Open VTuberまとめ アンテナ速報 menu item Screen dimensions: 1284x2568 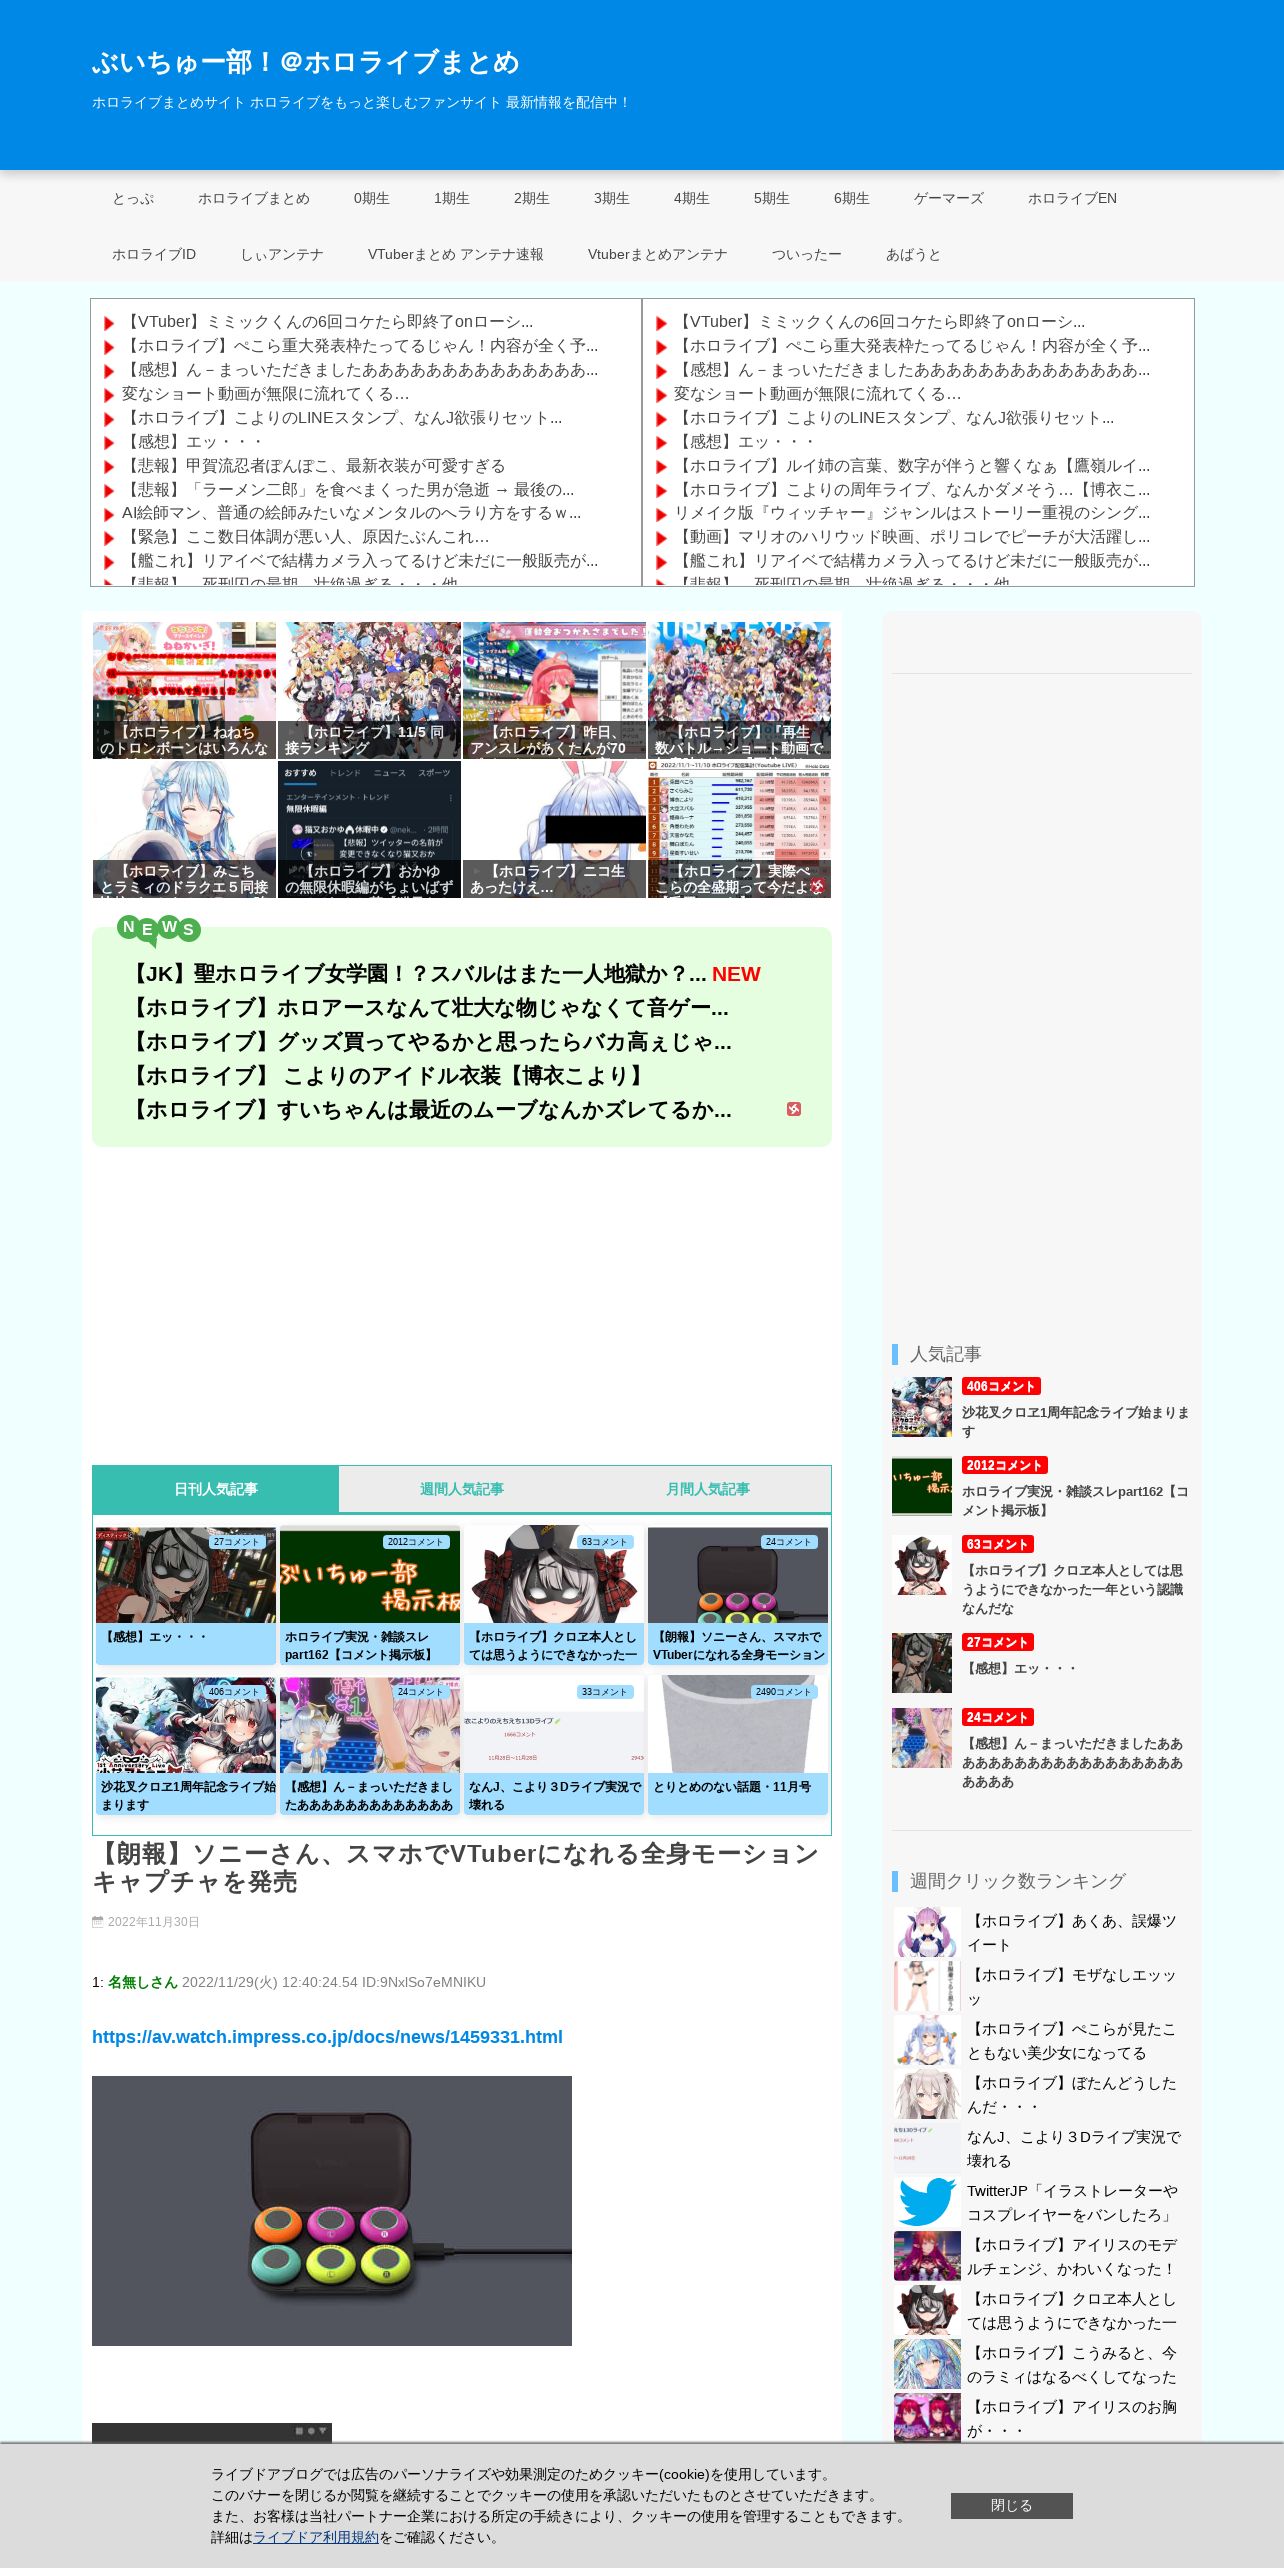(x=456, y=254)
